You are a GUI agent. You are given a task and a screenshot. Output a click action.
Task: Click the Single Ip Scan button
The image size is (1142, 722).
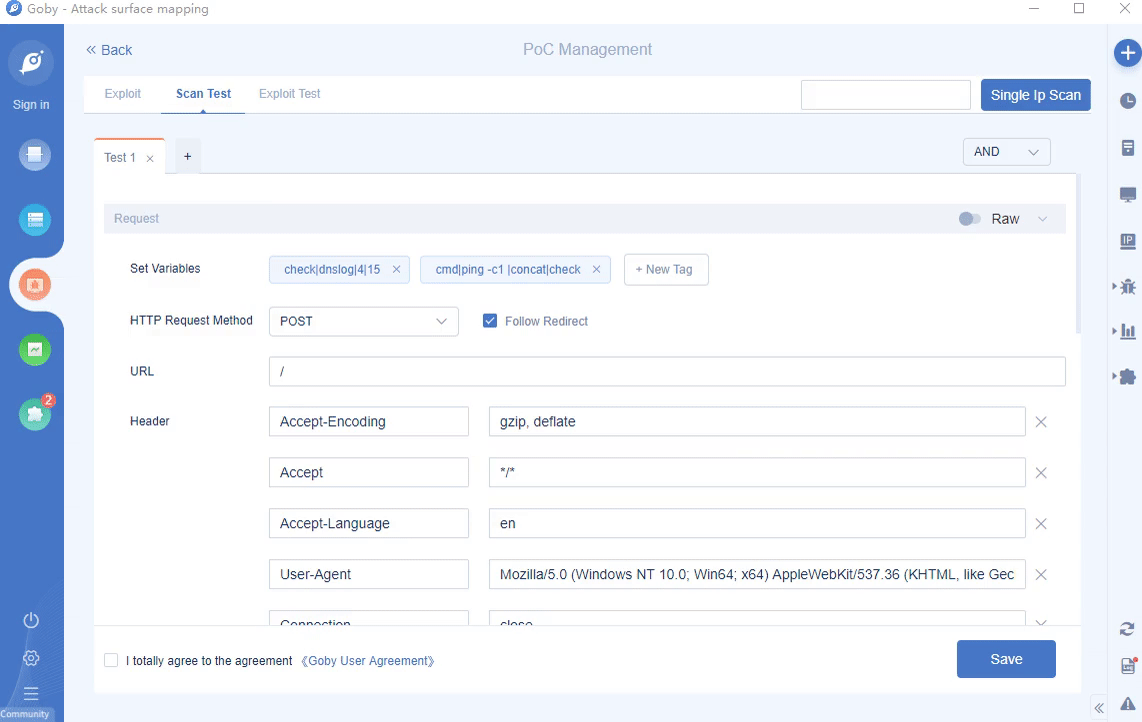click(1035, 95)
